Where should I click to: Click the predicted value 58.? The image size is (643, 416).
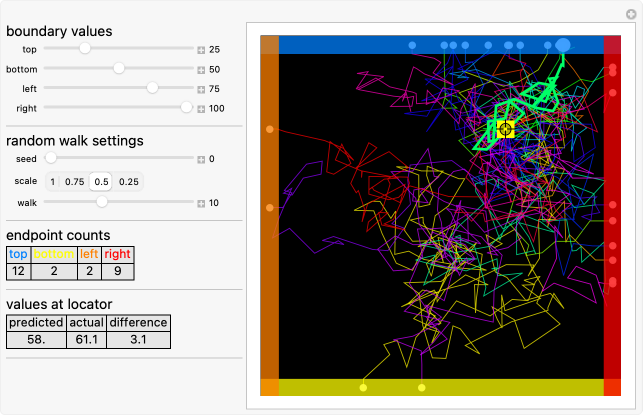(x=36, y=340)
